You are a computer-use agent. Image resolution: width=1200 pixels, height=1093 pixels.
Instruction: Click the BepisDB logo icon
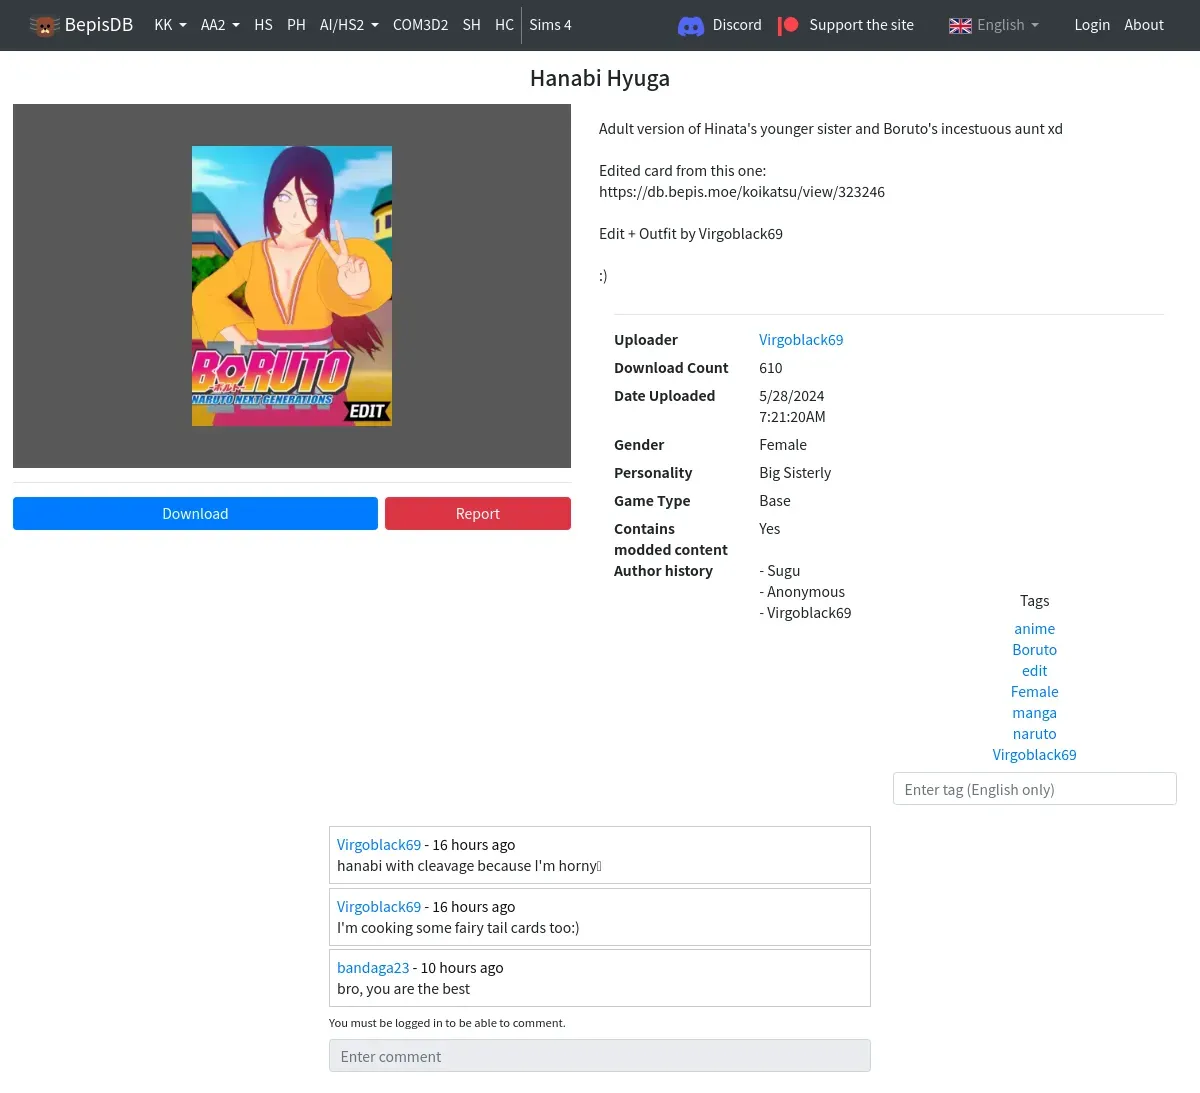pos(44,26)
